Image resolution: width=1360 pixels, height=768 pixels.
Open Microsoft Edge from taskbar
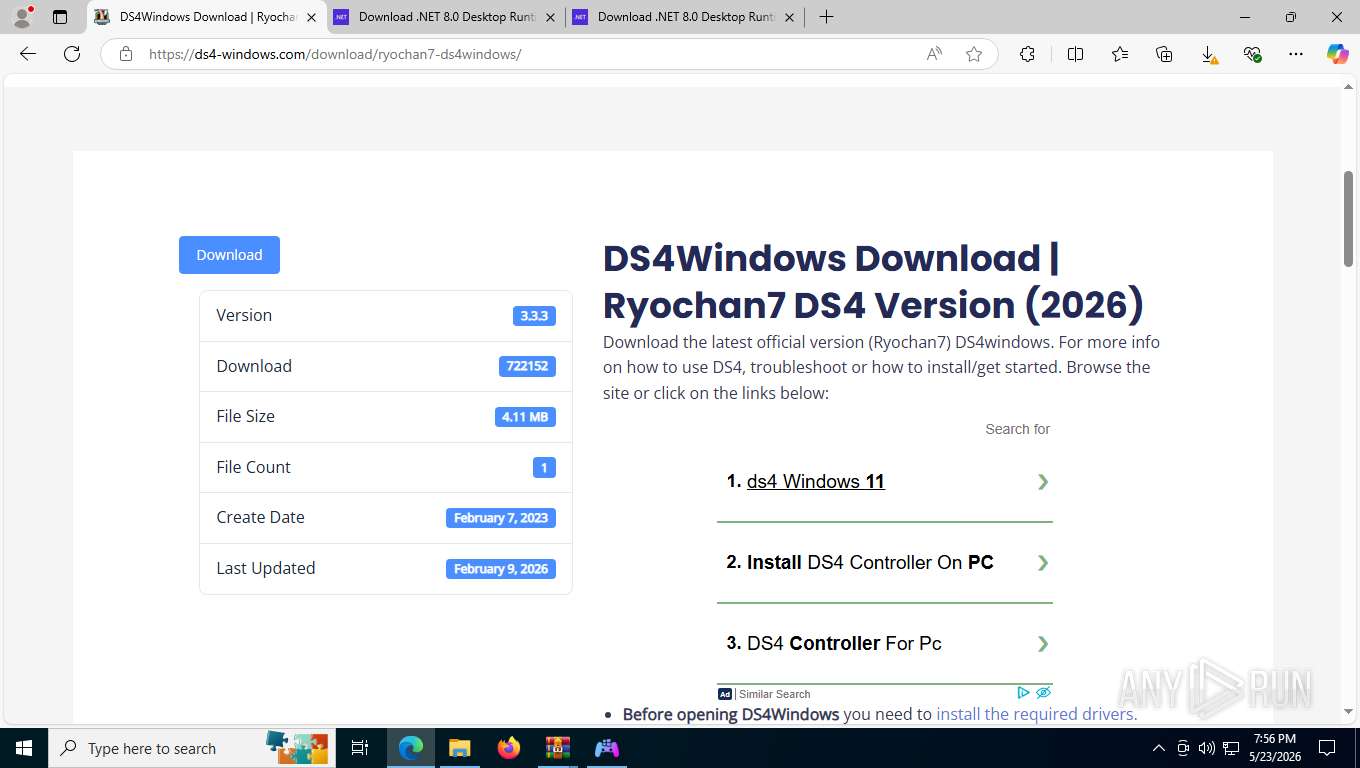(x=411, y=748)
